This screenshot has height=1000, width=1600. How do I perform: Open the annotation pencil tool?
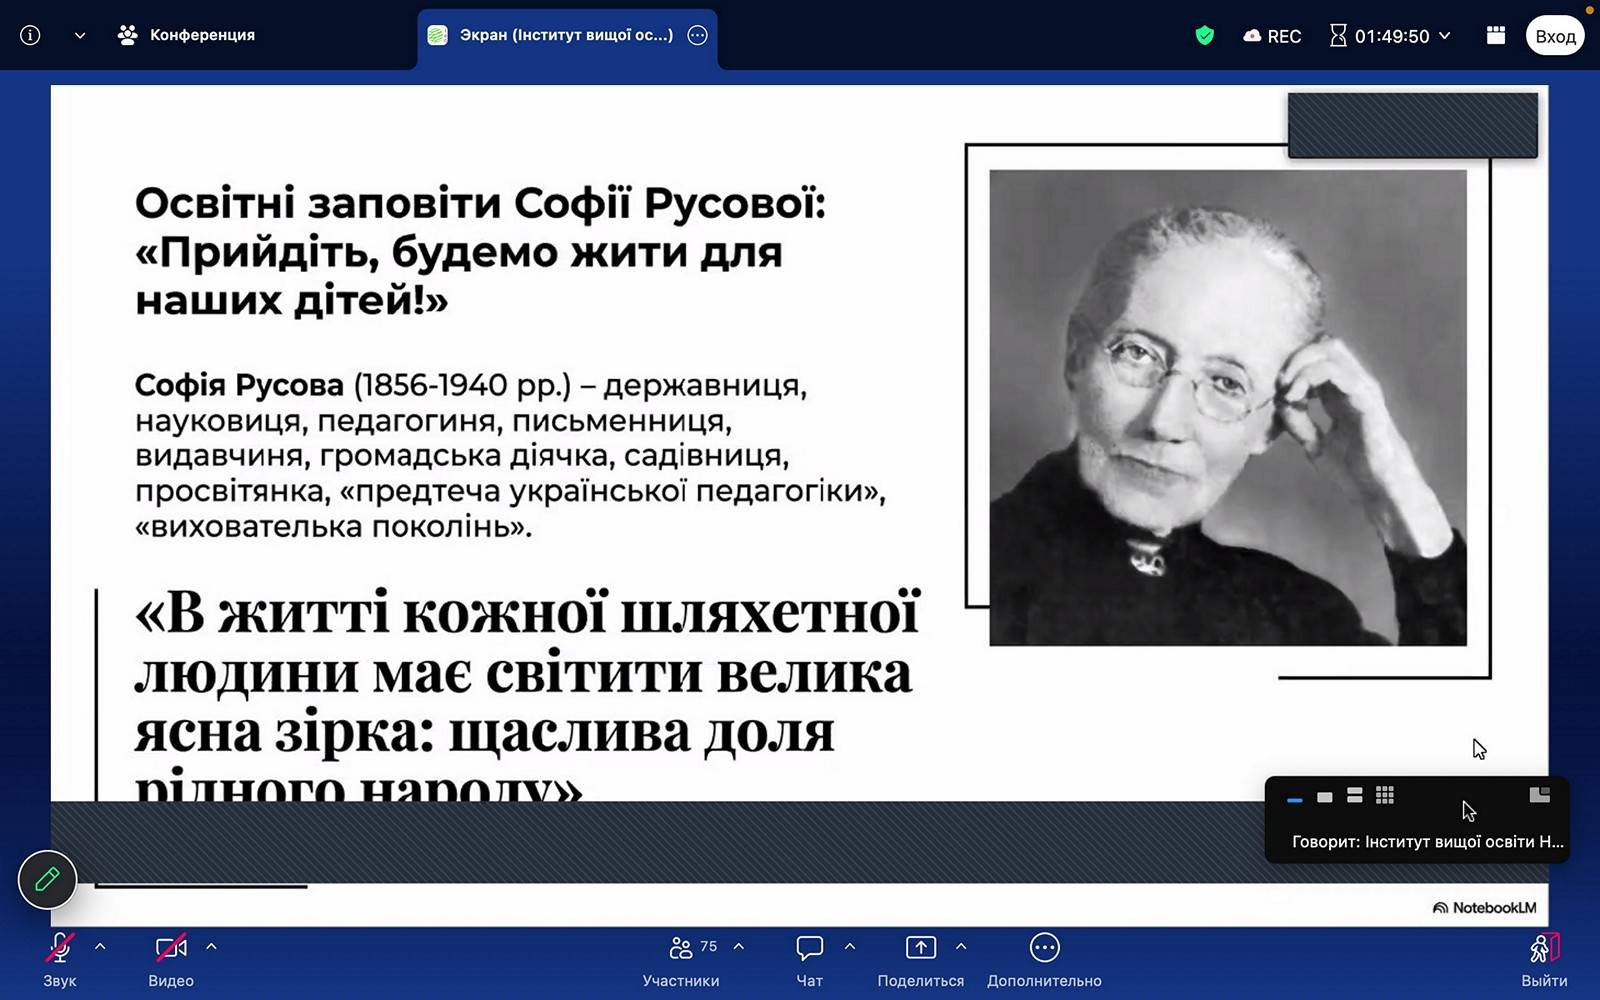(x=47, y=879)
